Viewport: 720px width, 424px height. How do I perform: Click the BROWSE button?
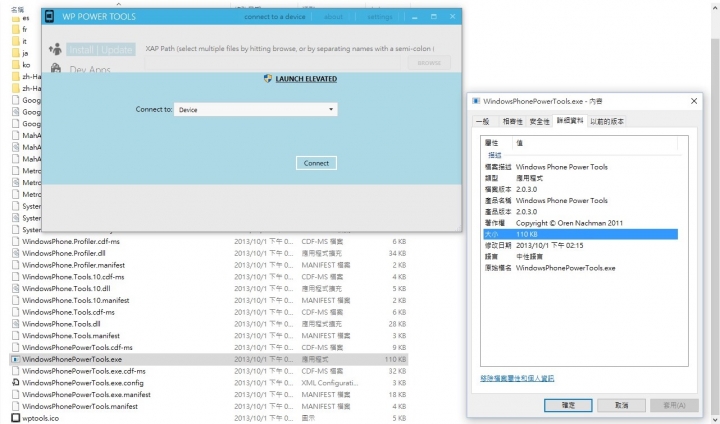pyautogui.click(x=429, y=63)
